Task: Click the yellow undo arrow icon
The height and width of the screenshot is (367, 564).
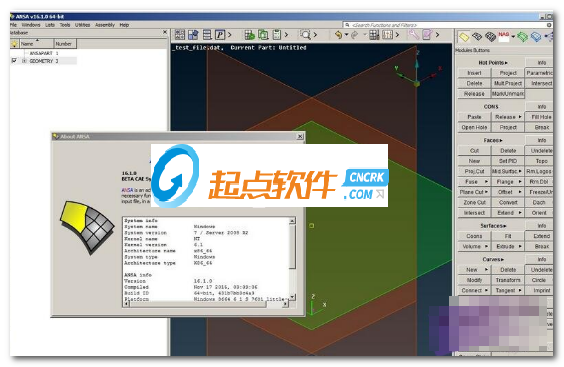Action: [338, 35]
